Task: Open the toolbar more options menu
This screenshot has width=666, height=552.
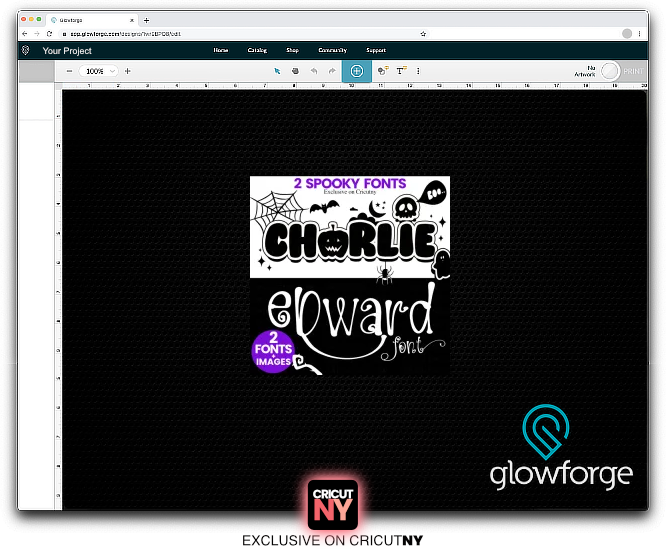Action: [418, 71]
